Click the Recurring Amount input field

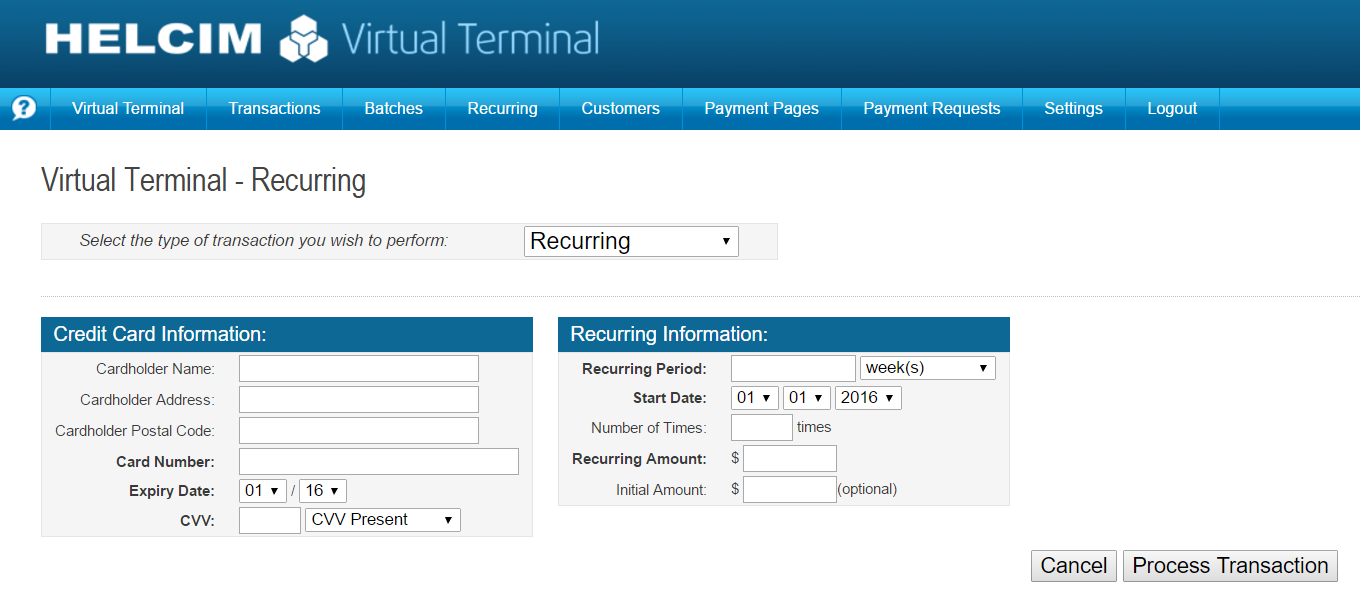789,458
